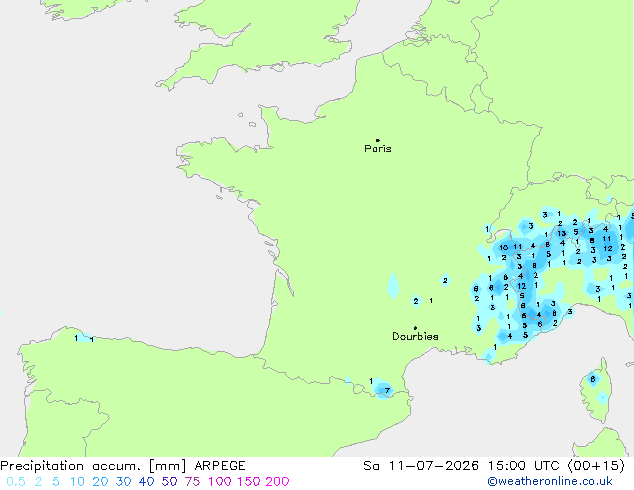The image size is (634, 490).
Task: Select the 30 legend value
Action: pyautogui.click(x=123, y=482)
